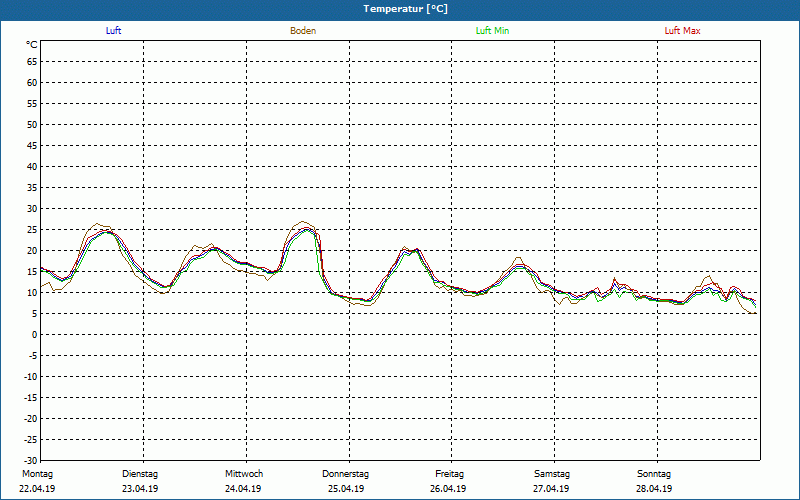Click the 40 value on temperature axis
The height and width of the screenshot is (500, 800).
coord(32,167)
